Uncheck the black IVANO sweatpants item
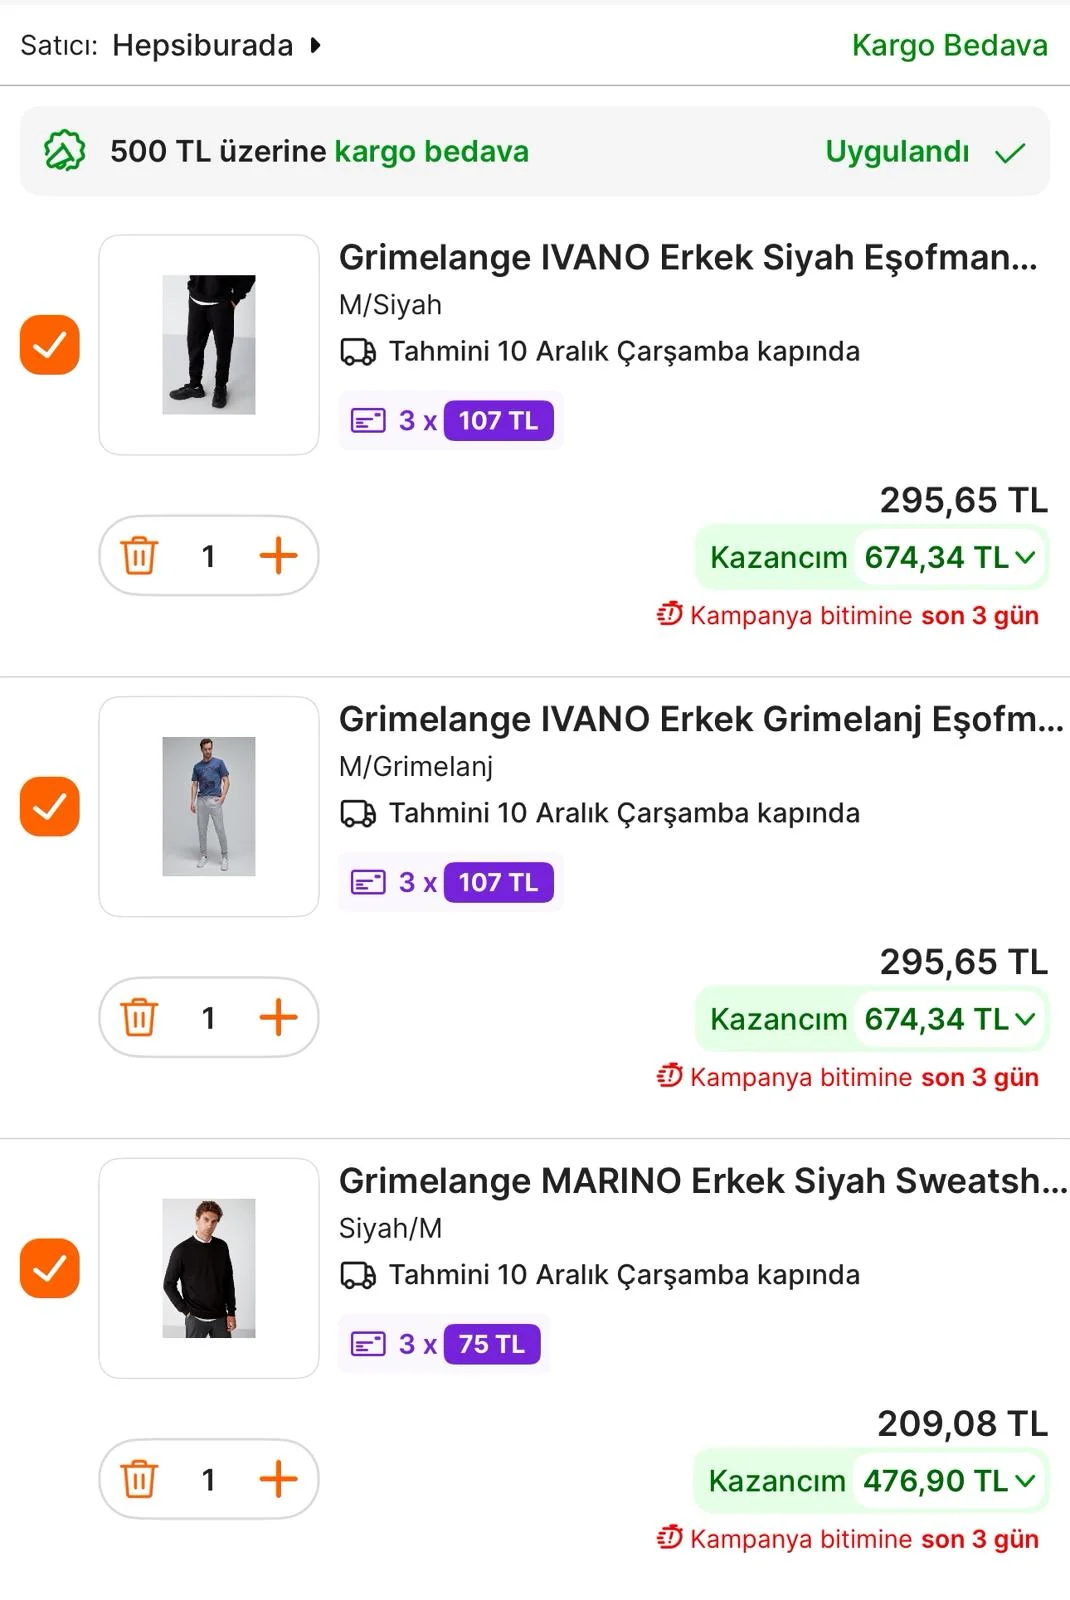Image resolution: width=1070 pixels, height=1600 pixels. coord(50,345)
